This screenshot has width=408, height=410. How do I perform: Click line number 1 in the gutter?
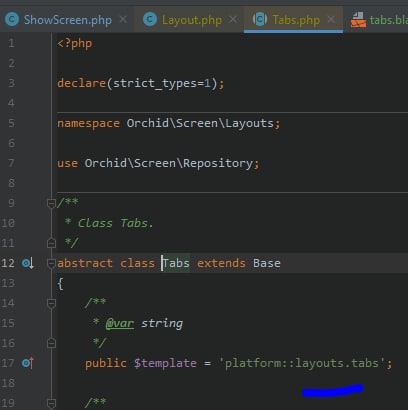11,43
